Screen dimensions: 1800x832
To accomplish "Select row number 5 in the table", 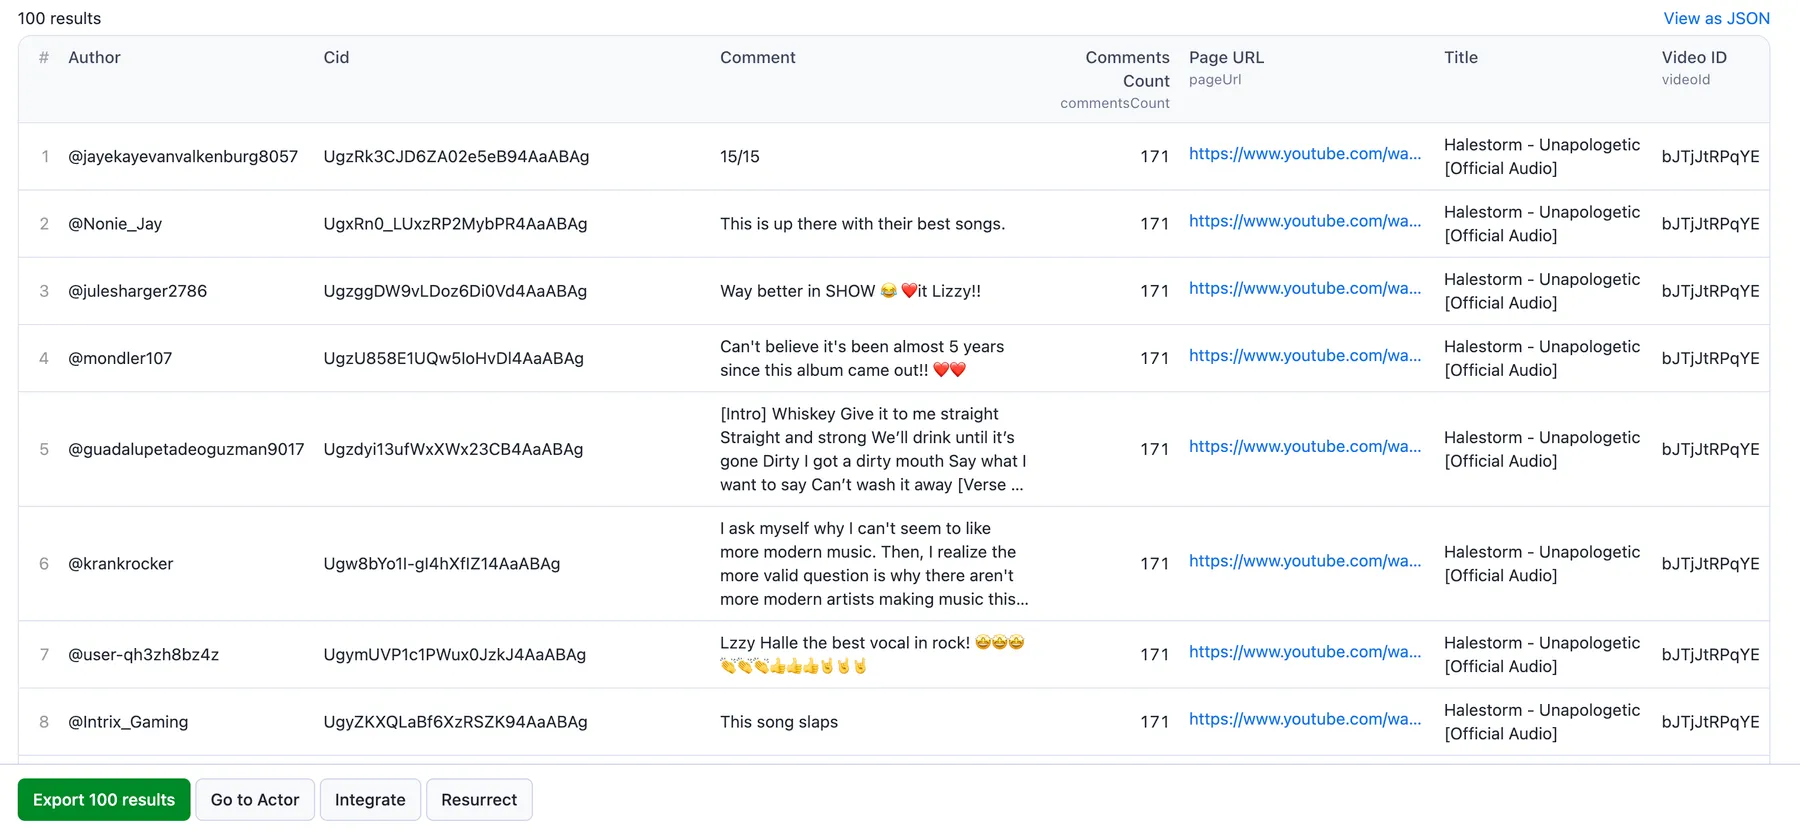I will [x=44, y=449].
